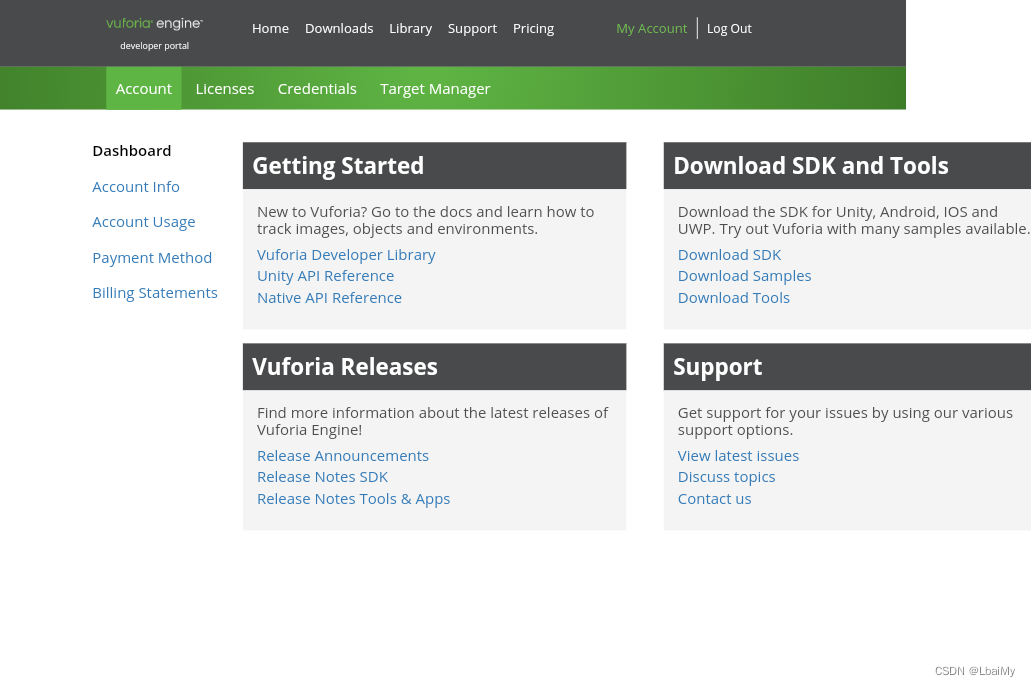Open Support in the top navigation
This screenshot has width=1031, height=687.
pyautogui.click(x=472, y=29)
